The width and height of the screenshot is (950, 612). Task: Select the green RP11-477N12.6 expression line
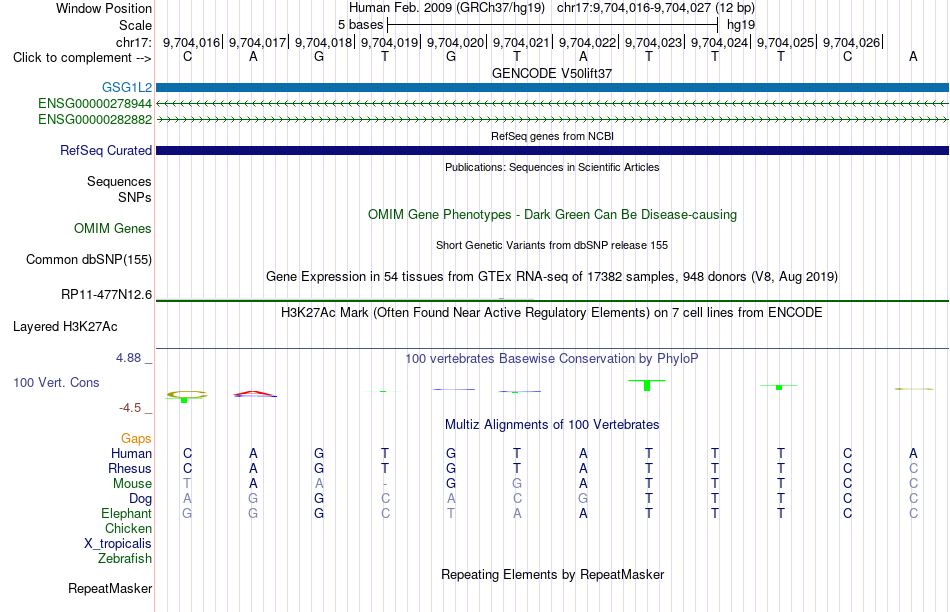click(x=553, y=301)
